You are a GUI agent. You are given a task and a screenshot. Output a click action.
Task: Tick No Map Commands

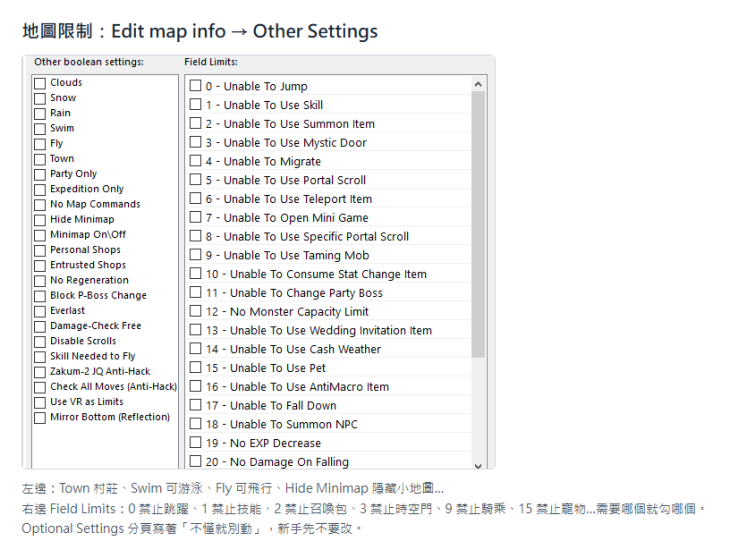pos(40,205)
